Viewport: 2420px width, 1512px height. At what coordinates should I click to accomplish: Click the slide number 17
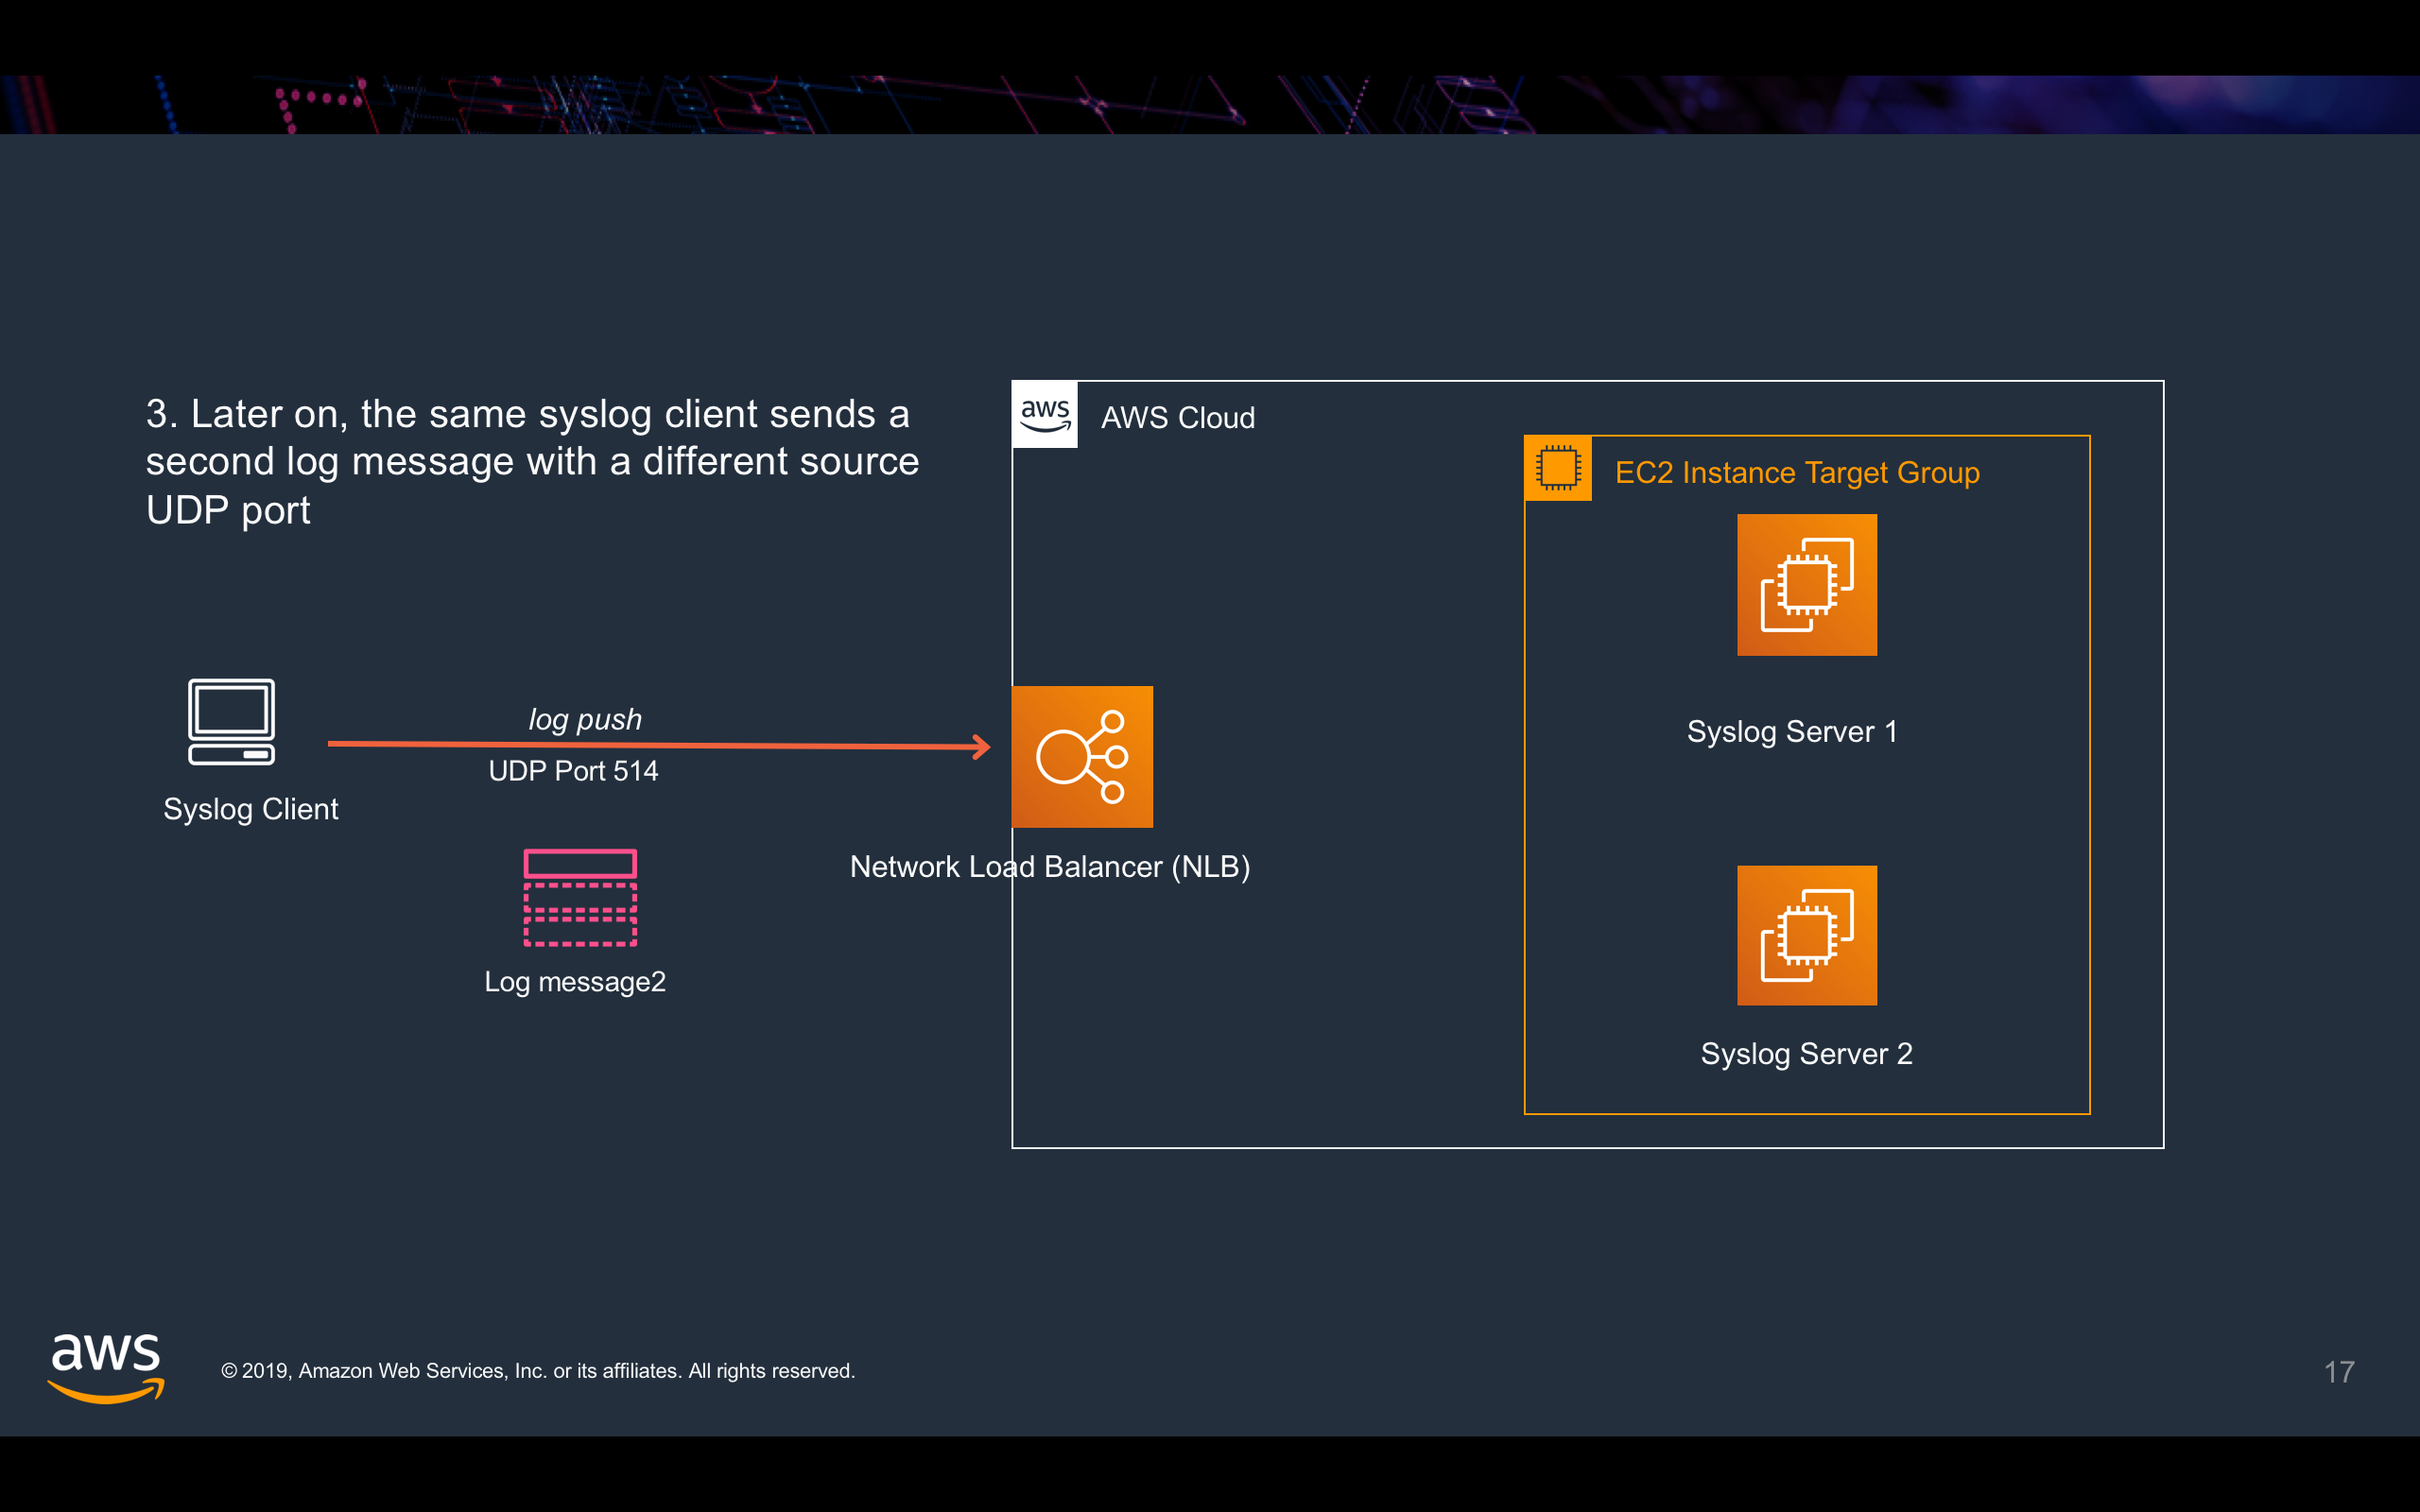pos(2338,1371)
